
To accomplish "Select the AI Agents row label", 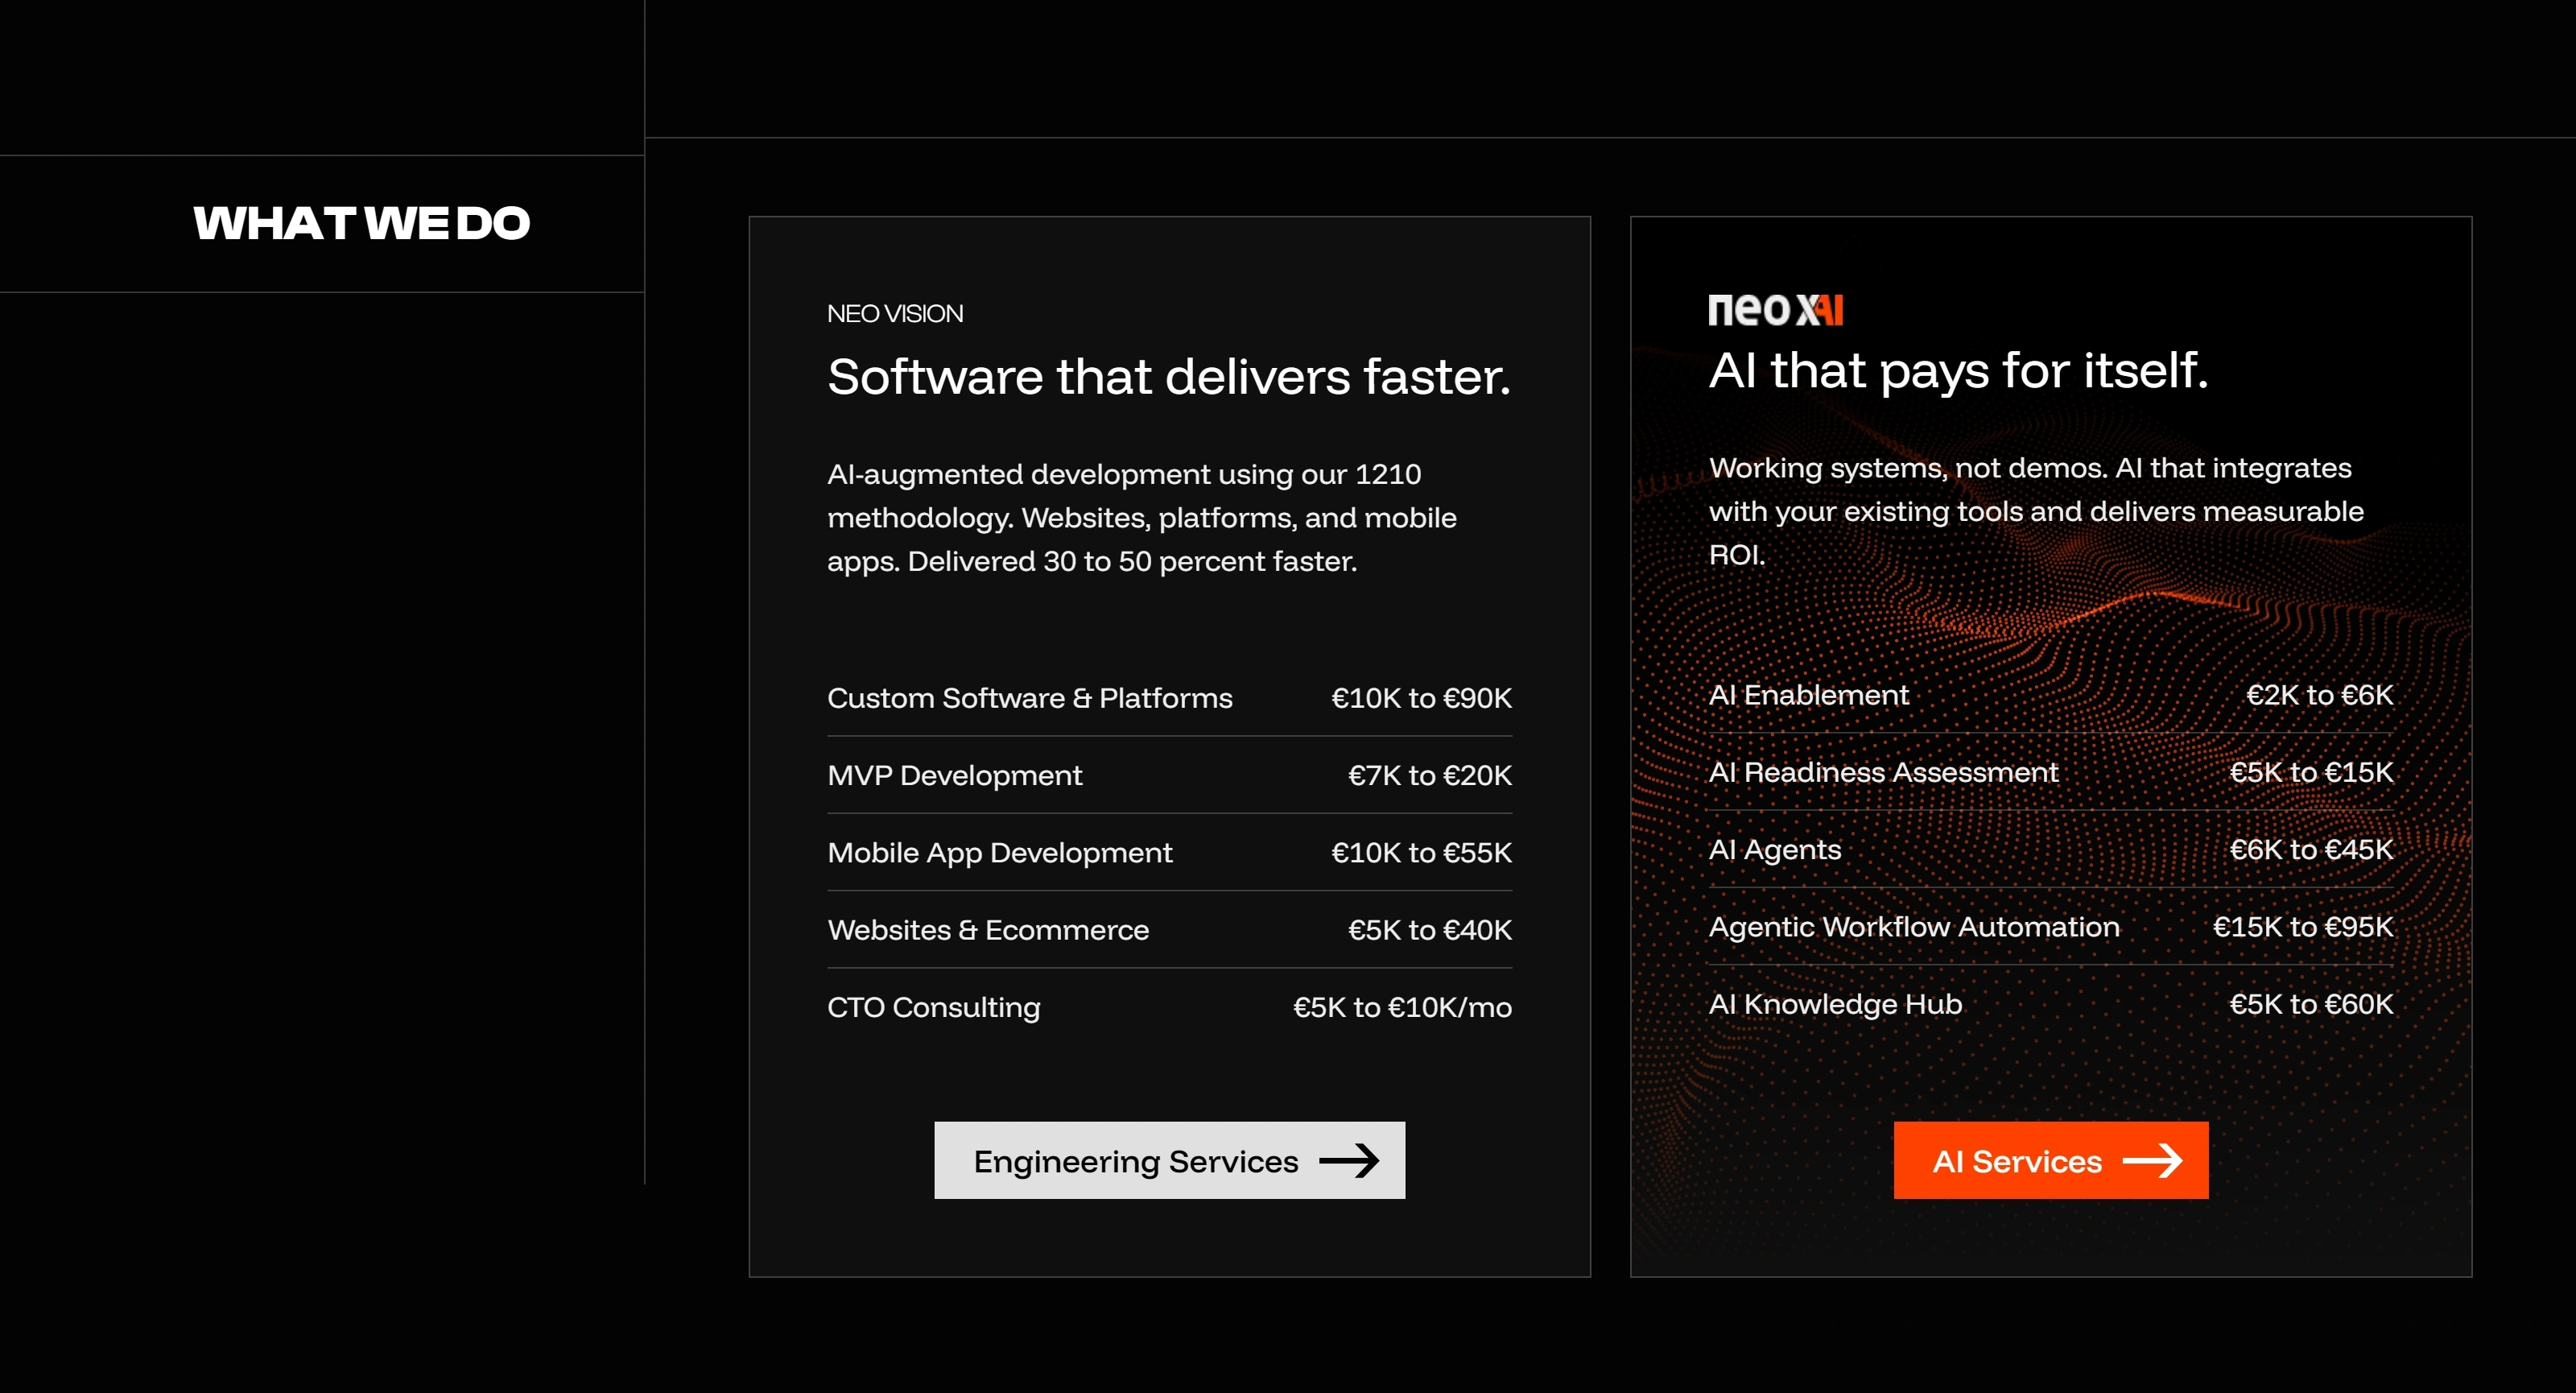I will [x=1774, y=850].
